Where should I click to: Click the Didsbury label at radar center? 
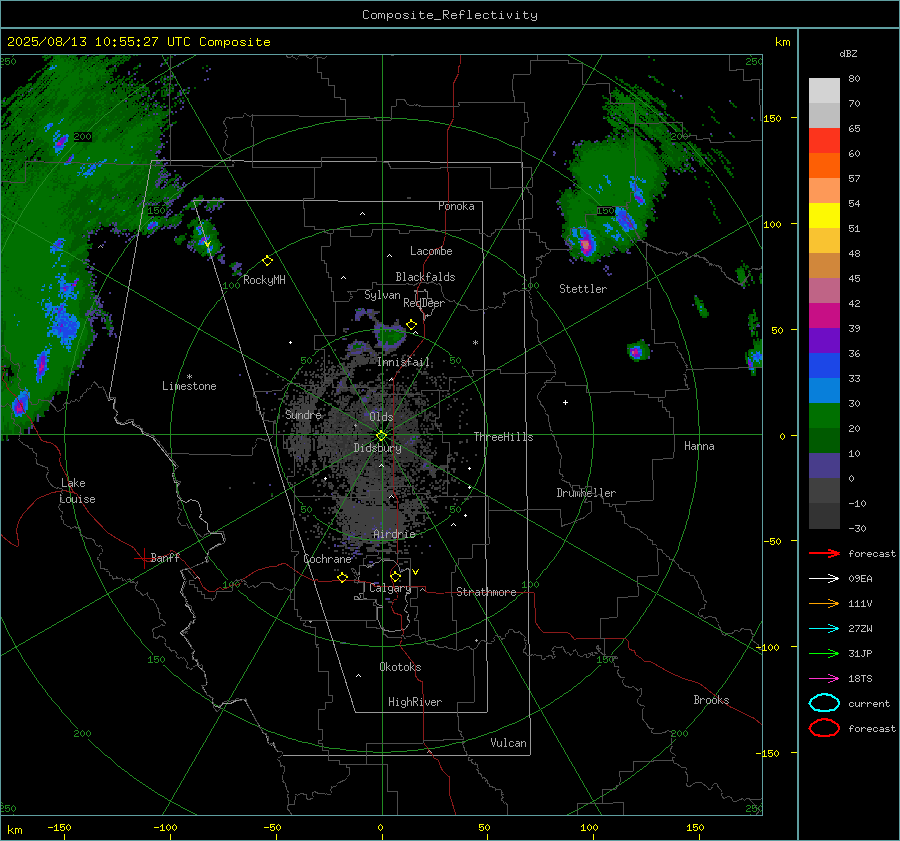pyautogui.click(x=377, y=448)
